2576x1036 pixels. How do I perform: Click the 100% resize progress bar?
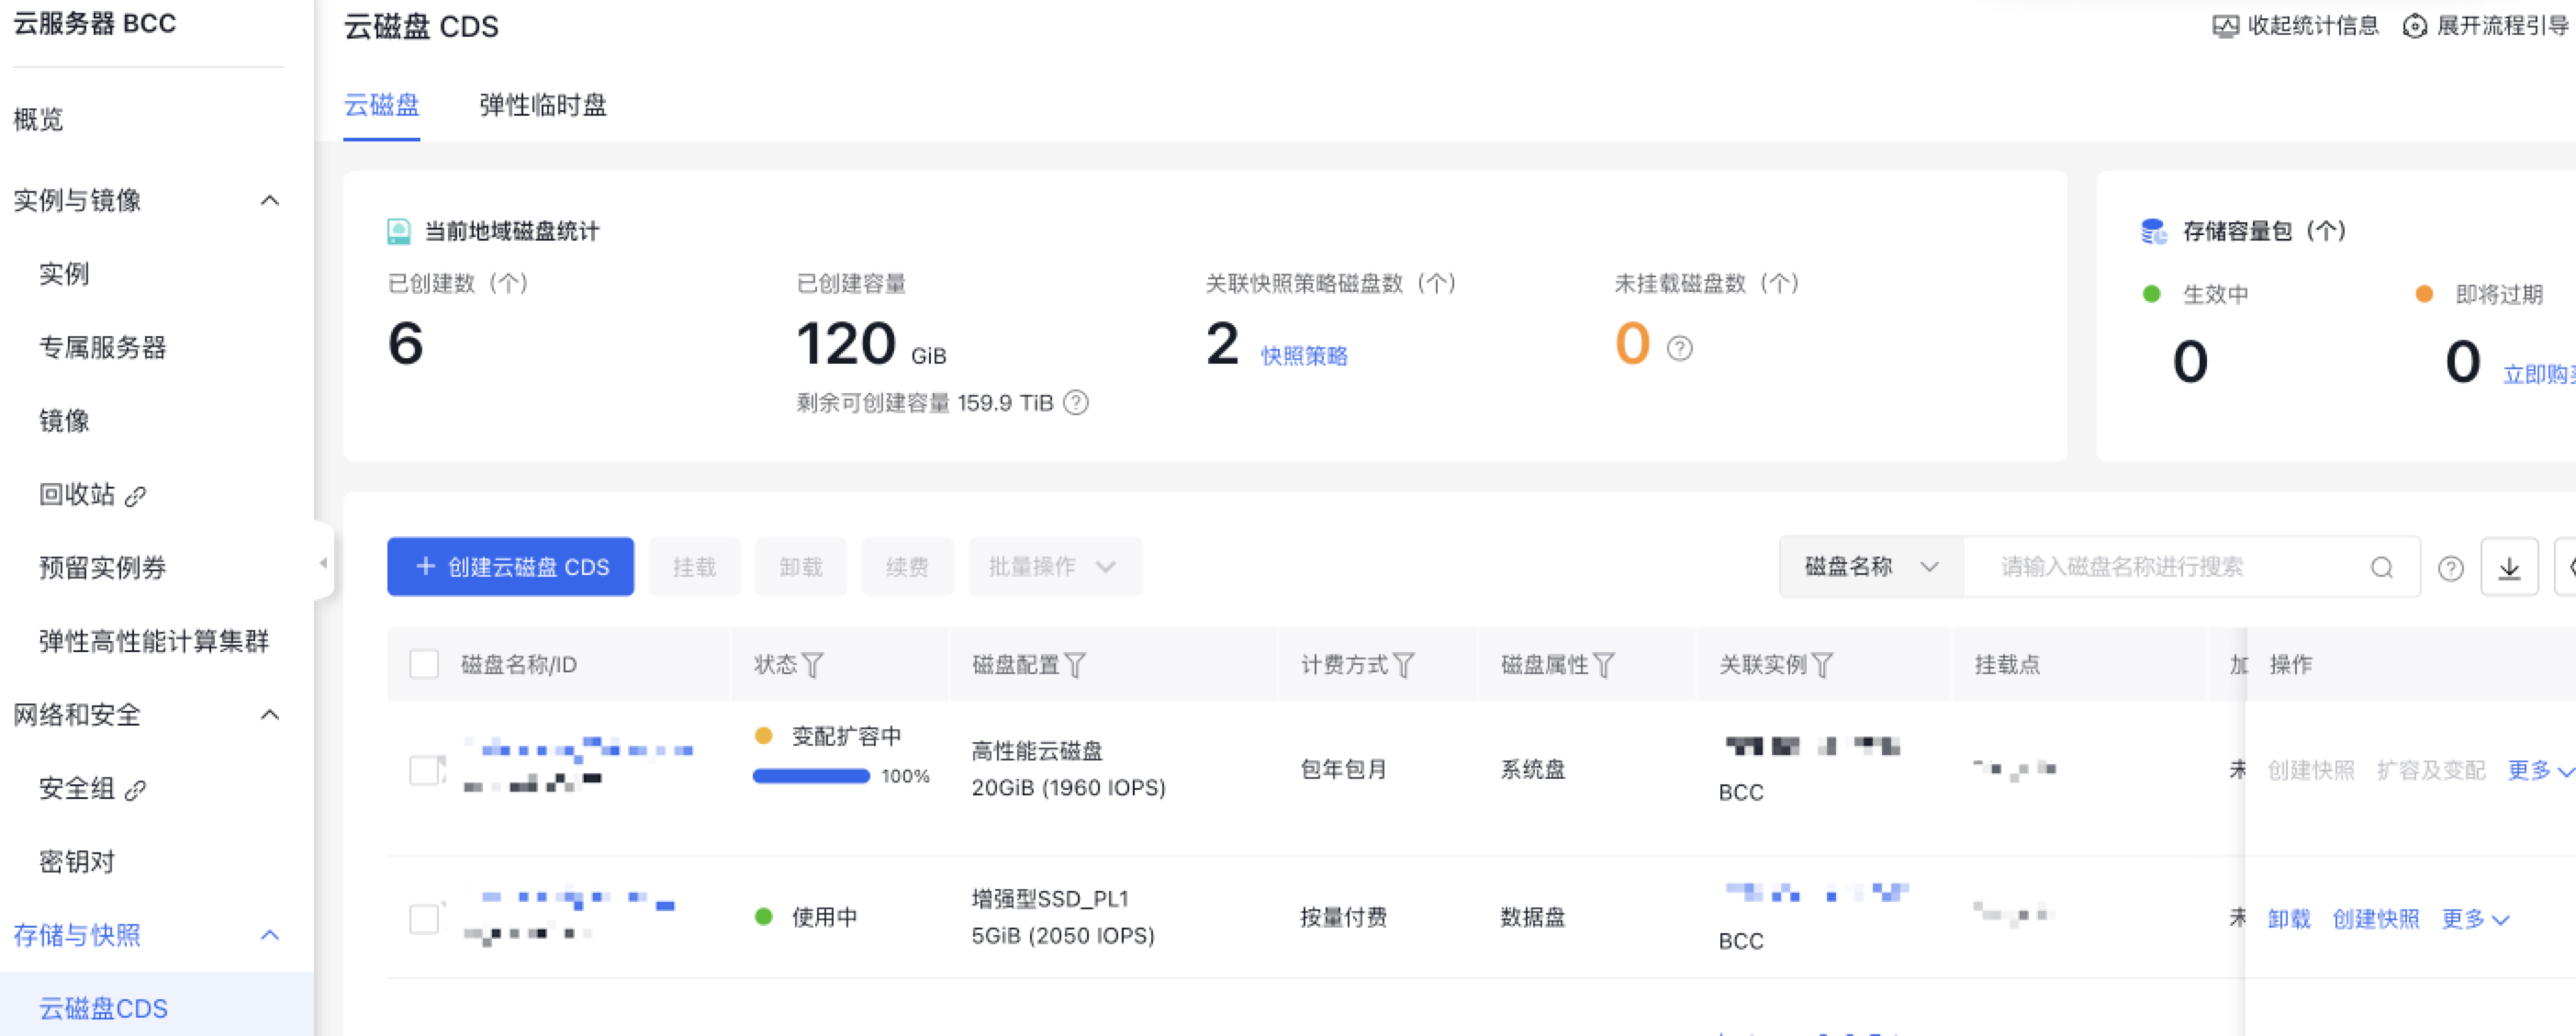[x=811, y=776]
